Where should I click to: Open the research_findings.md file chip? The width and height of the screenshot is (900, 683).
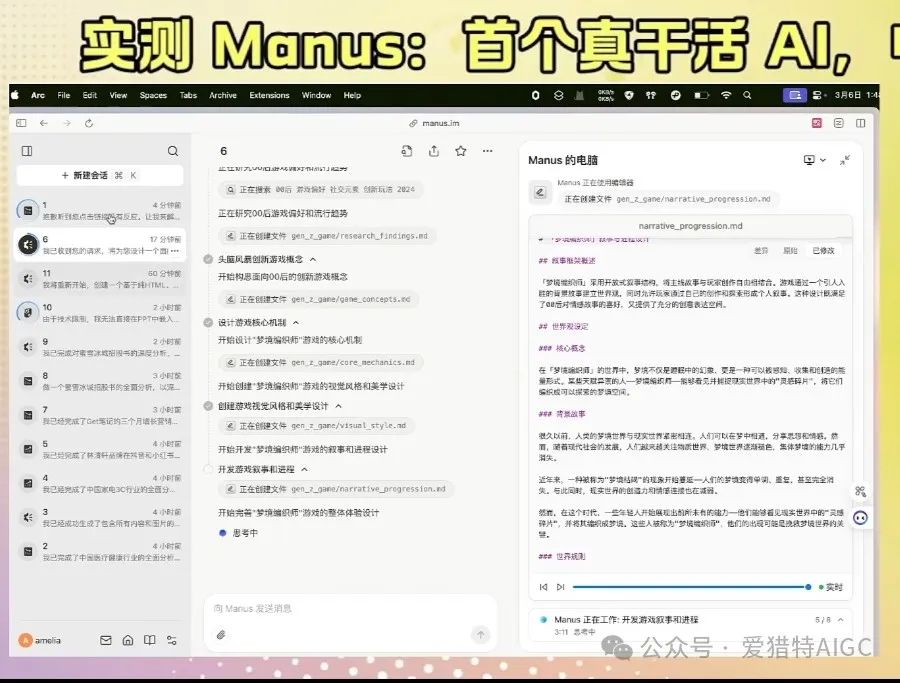[x=327, y=235]
